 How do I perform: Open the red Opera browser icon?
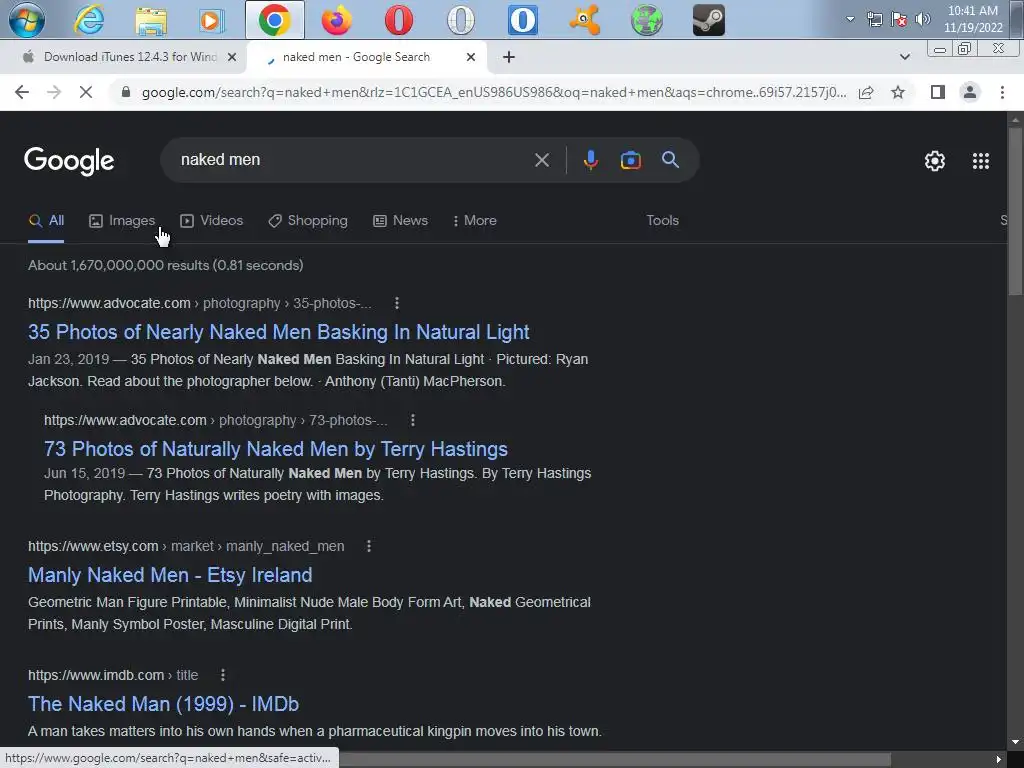(x=398, y=20)
